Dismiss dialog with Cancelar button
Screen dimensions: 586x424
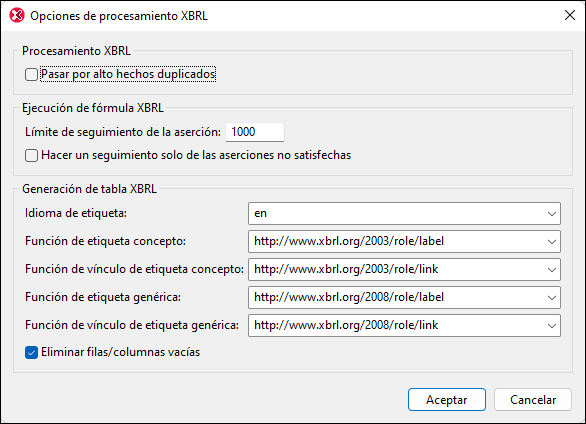click(x=533, y=400)
